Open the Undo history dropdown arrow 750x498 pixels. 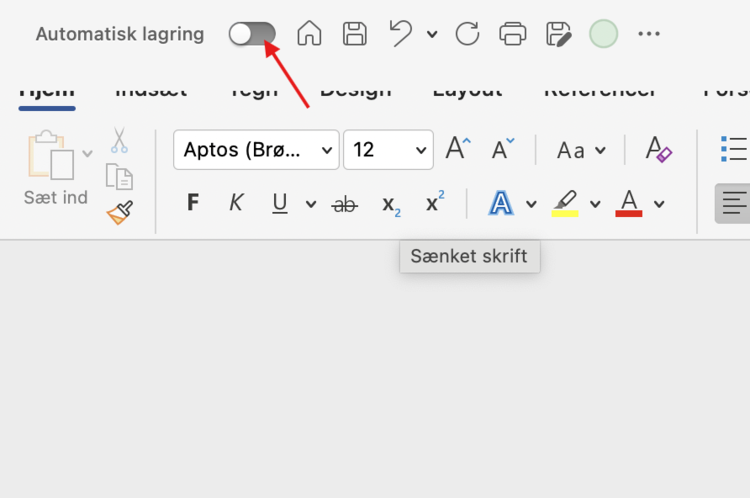[x=432, y=35]
